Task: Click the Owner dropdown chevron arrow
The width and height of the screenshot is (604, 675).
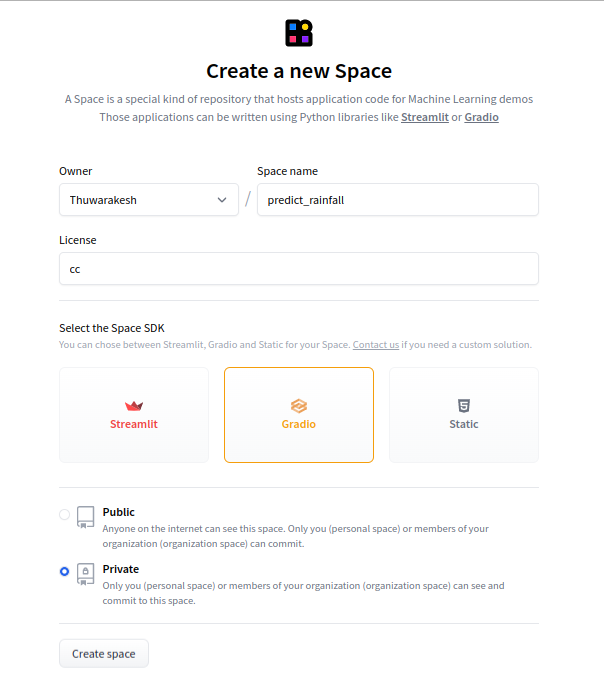Action: pyautogui.click(x=222, y=200)
